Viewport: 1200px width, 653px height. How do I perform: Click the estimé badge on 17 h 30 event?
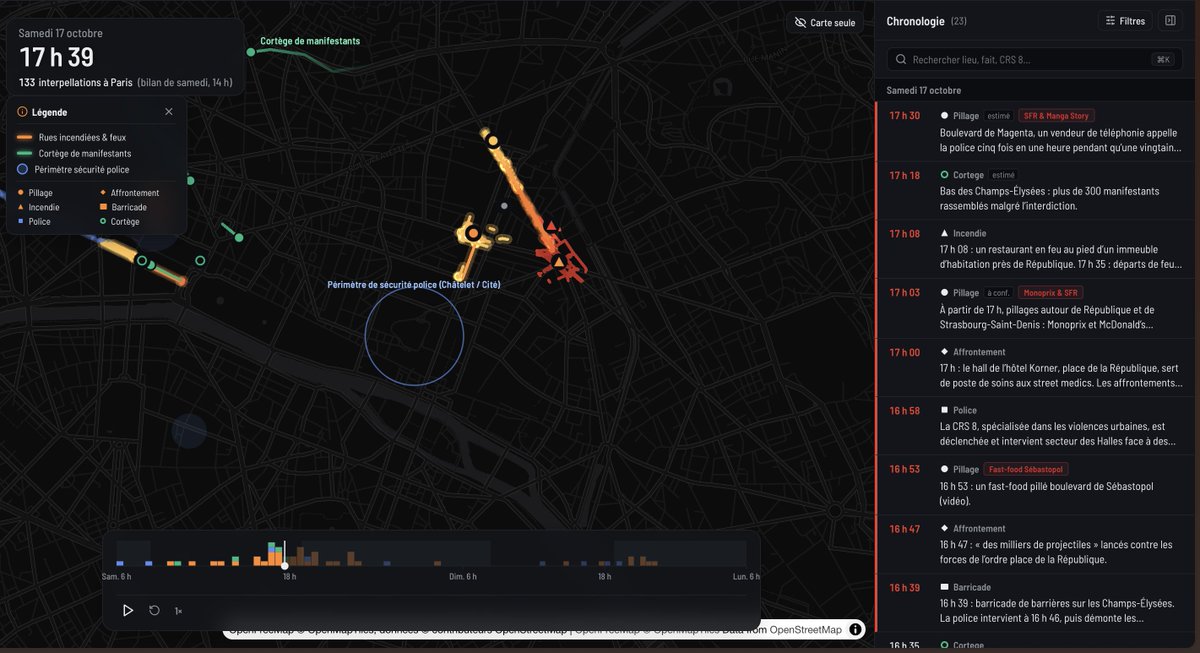pos(998,116)
